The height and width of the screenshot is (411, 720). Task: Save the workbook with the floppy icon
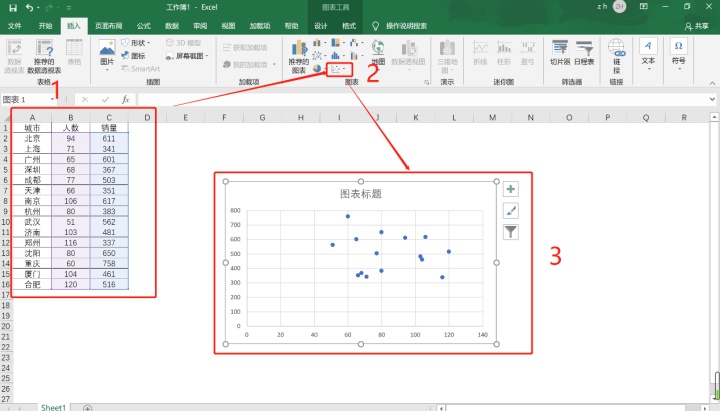click(x=13, y=8)
